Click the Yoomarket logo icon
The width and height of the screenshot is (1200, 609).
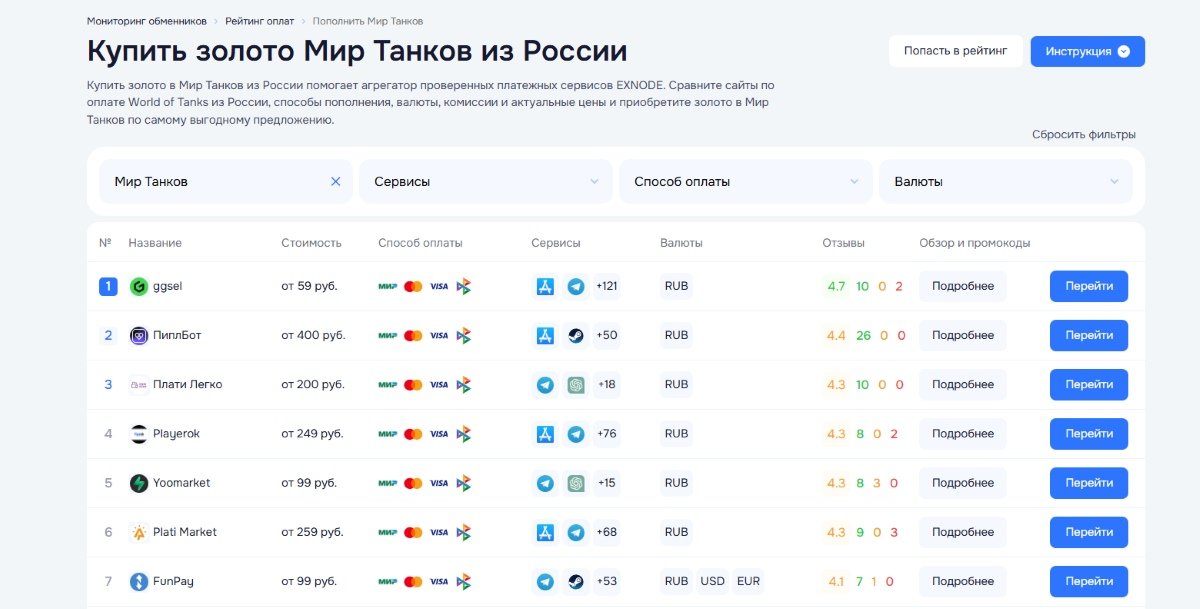[x=139, y=483]
